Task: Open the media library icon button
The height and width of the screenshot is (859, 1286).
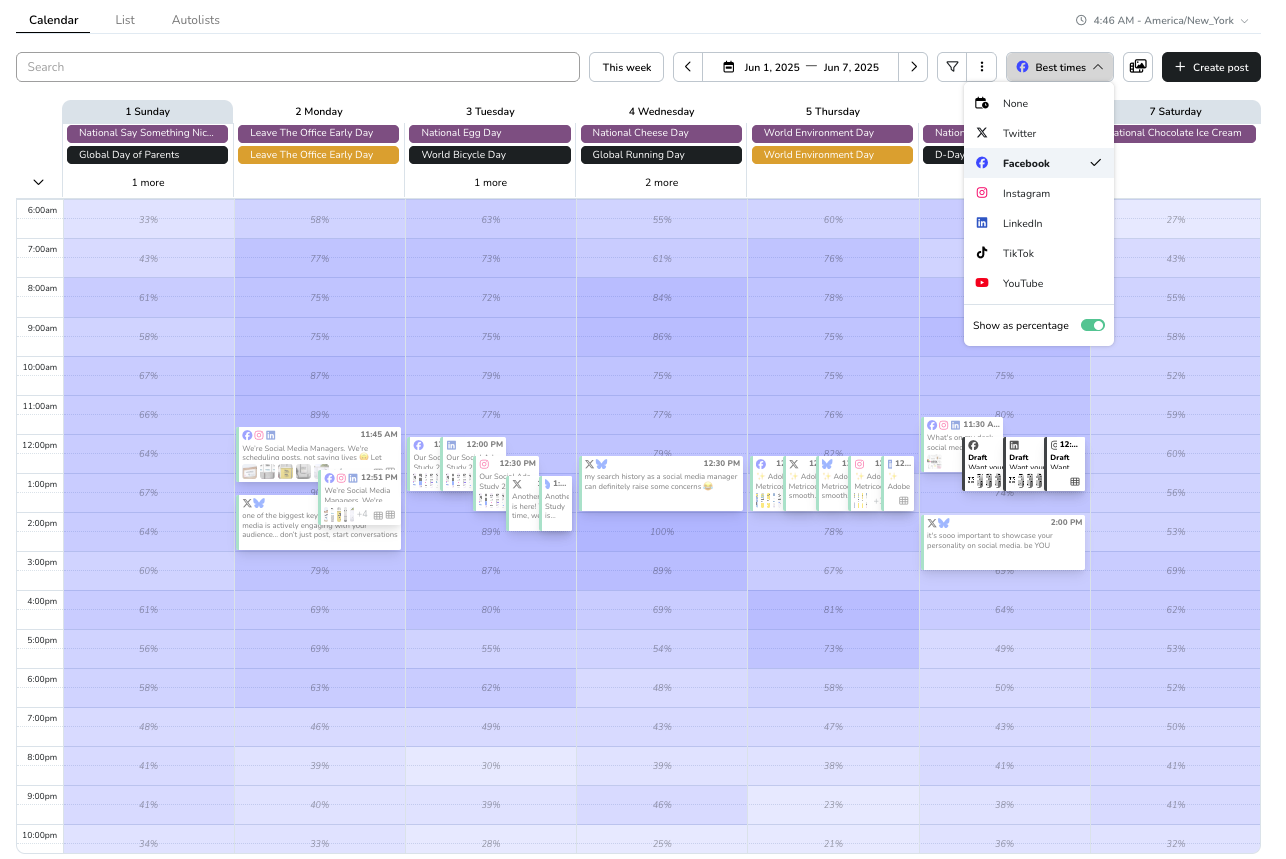Action: coord(1137,67)
